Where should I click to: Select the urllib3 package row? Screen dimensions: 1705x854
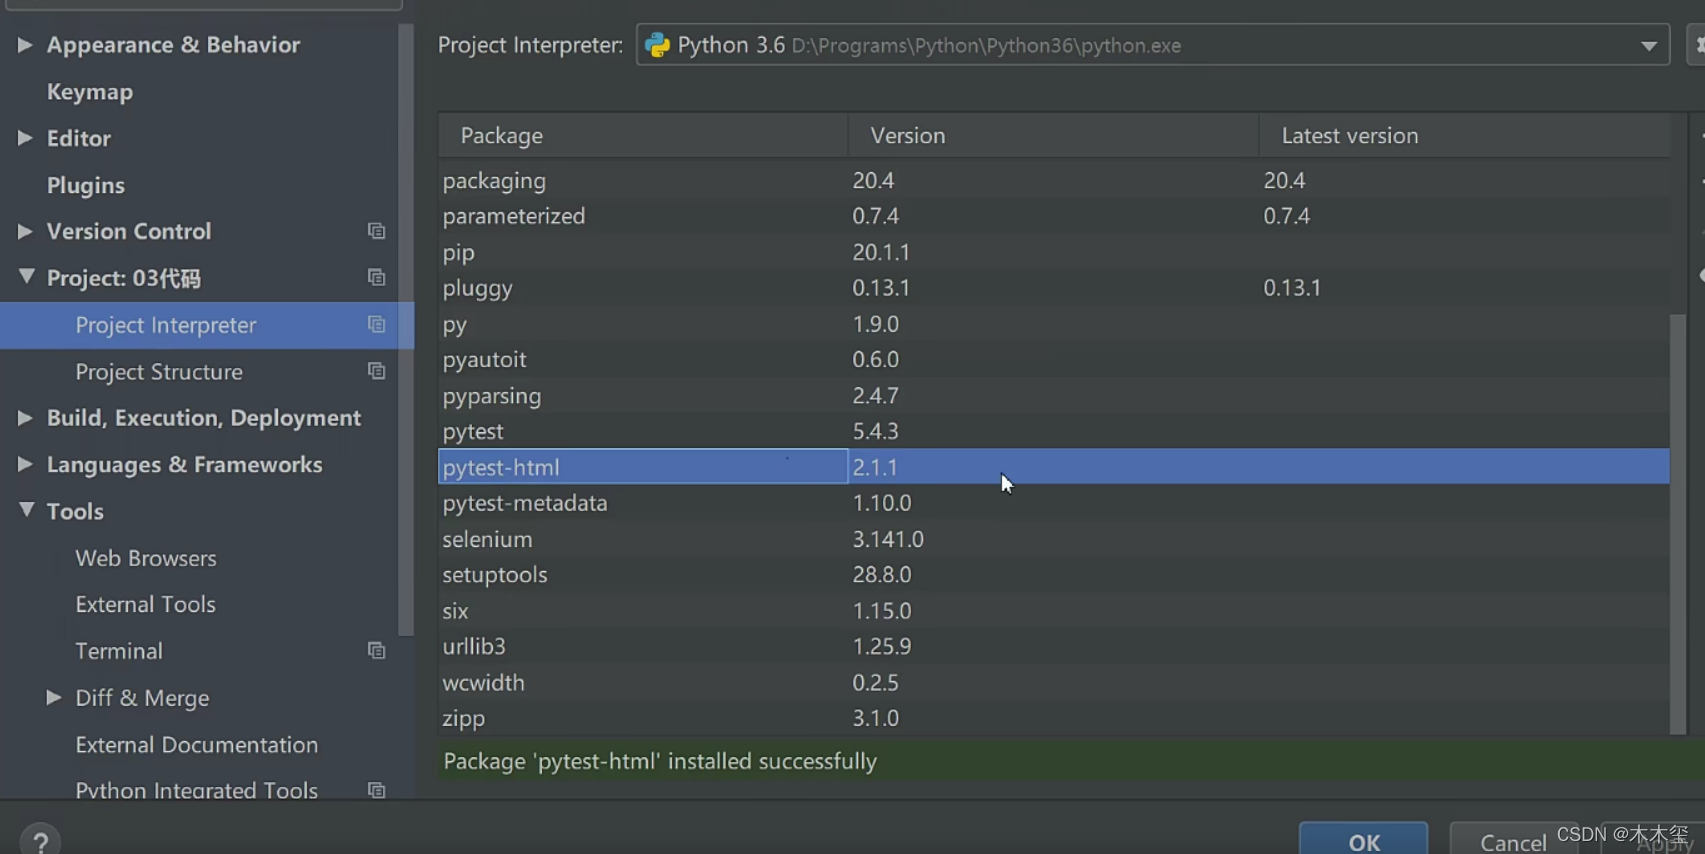pos(1054,646)
